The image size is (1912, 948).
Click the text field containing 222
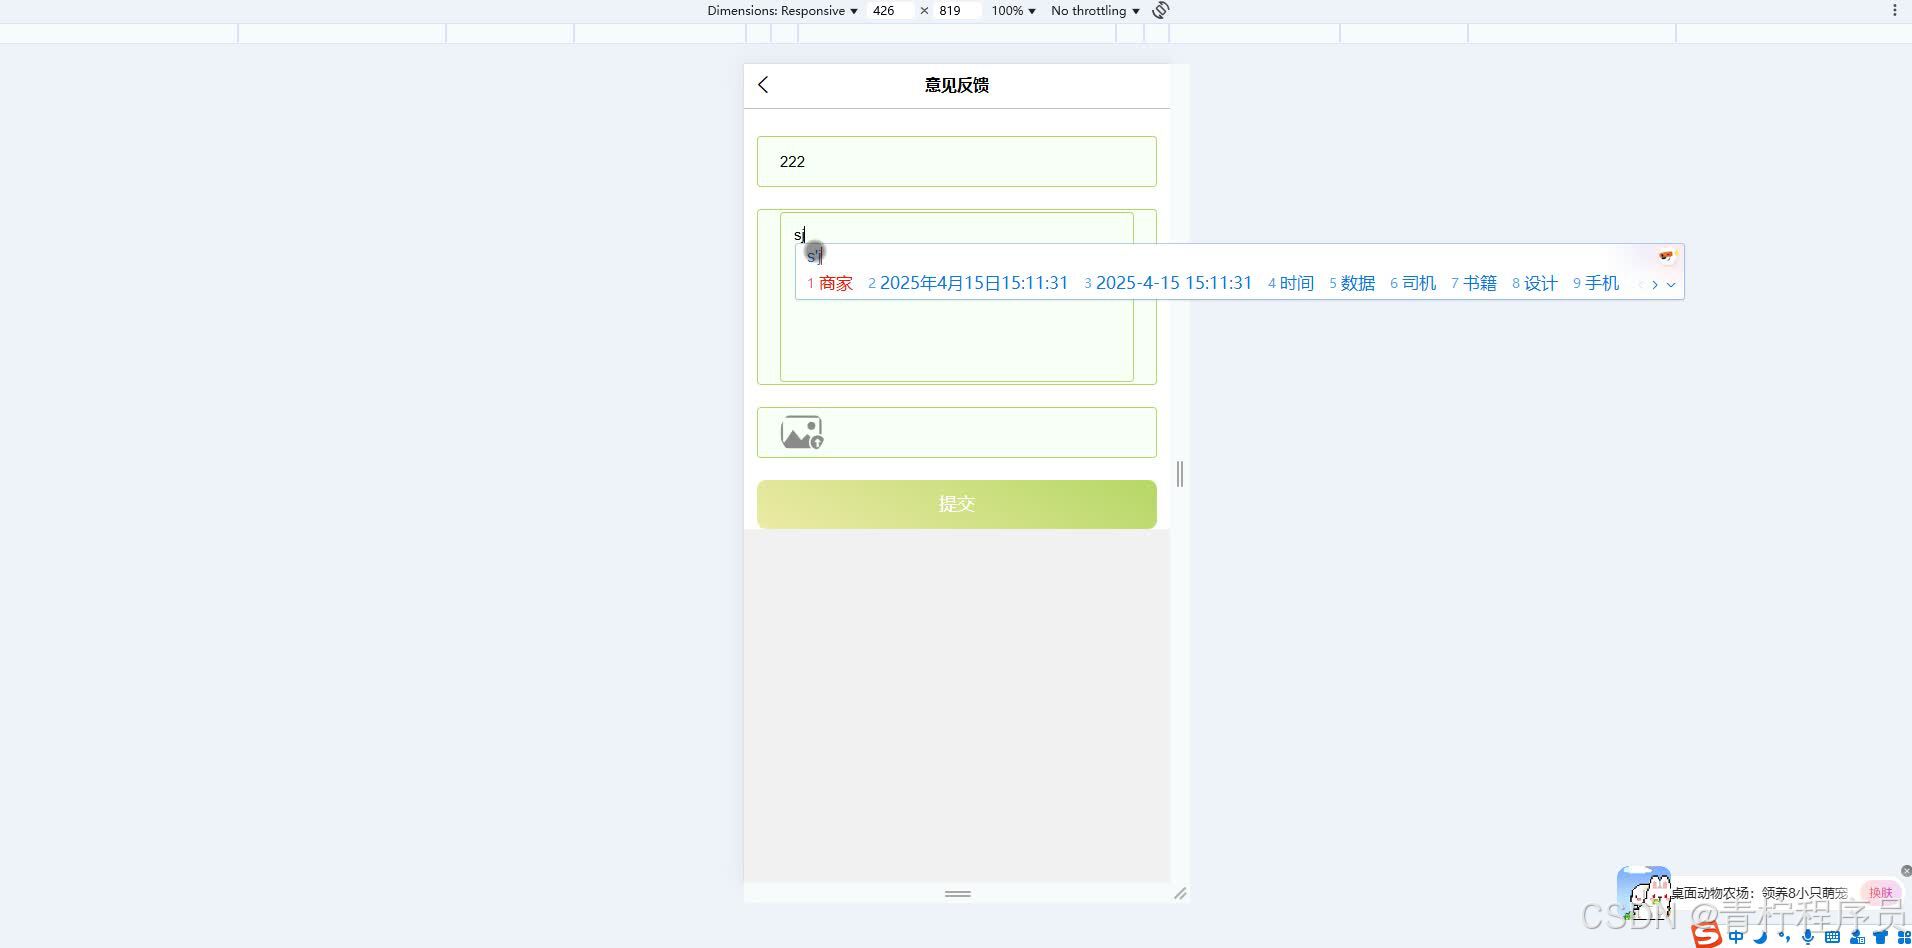(x=955, y=161)
